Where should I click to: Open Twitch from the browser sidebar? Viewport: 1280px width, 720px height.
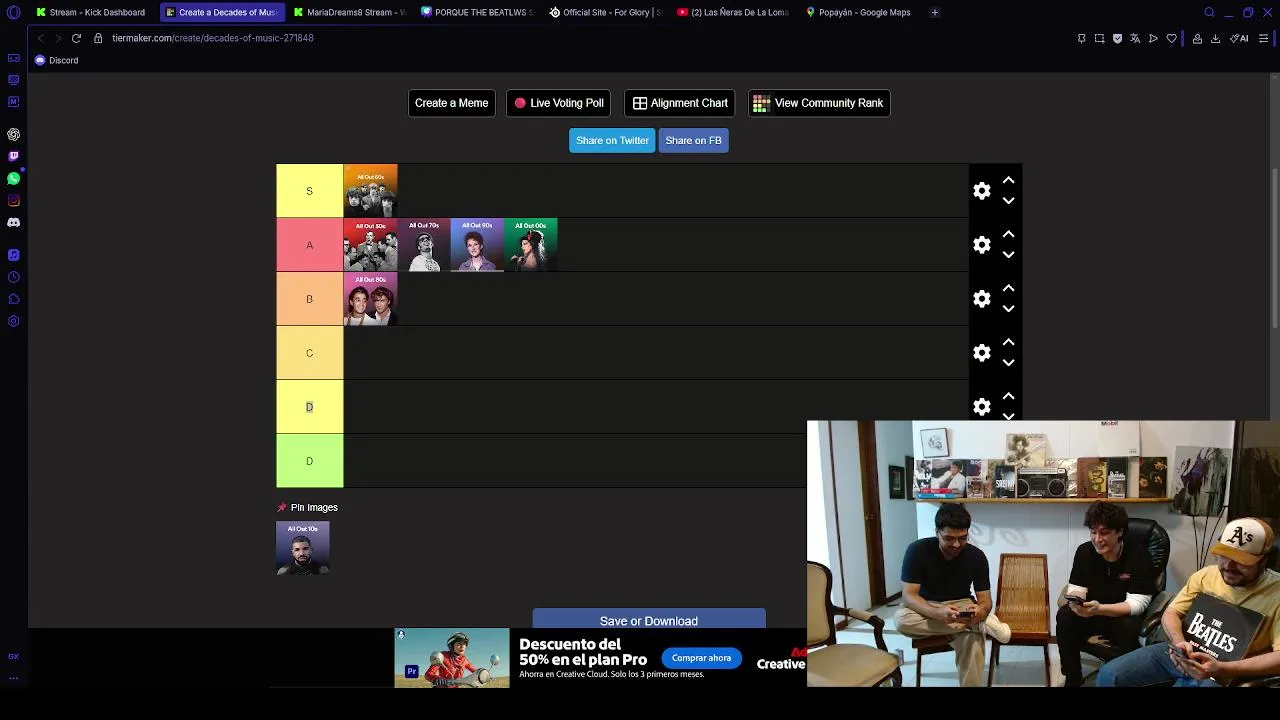(x=13, y=156)
